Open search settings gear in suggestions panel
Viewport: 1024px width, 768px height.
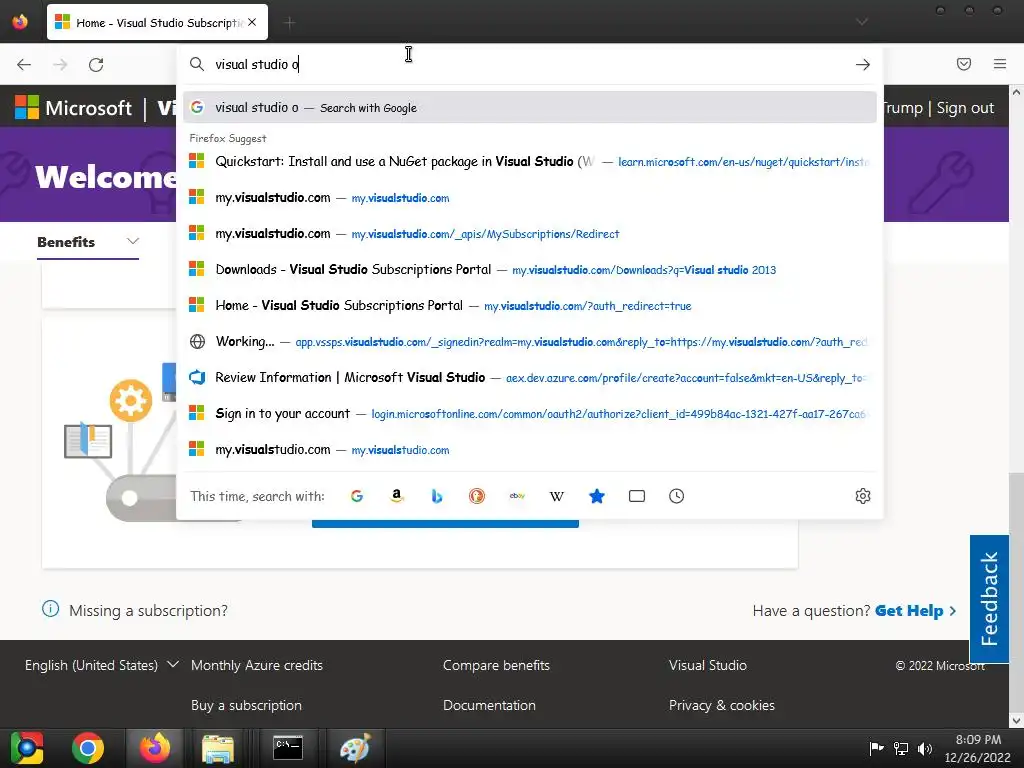tap(863, 496)
